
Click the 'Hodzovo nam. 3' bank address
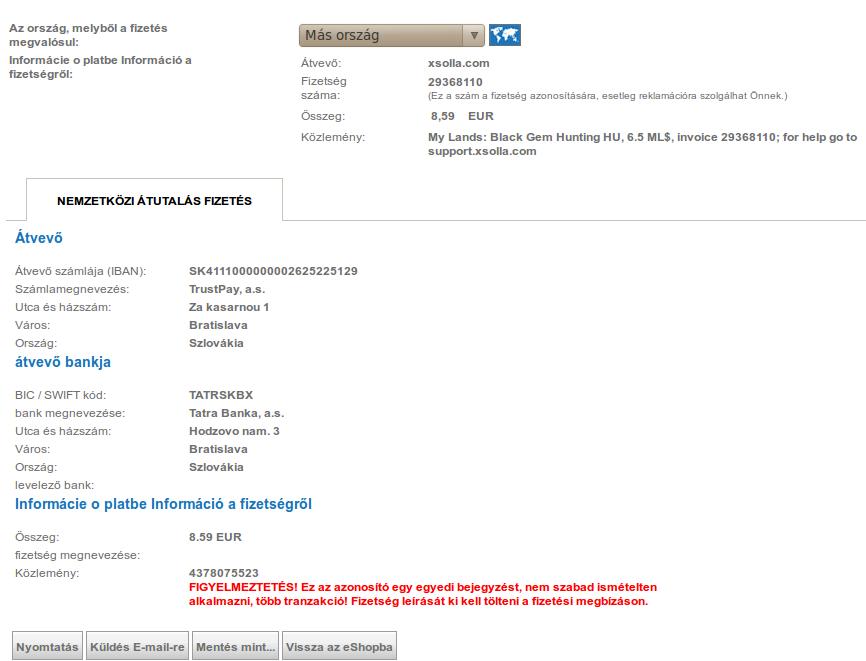click(x=234, y=431)
